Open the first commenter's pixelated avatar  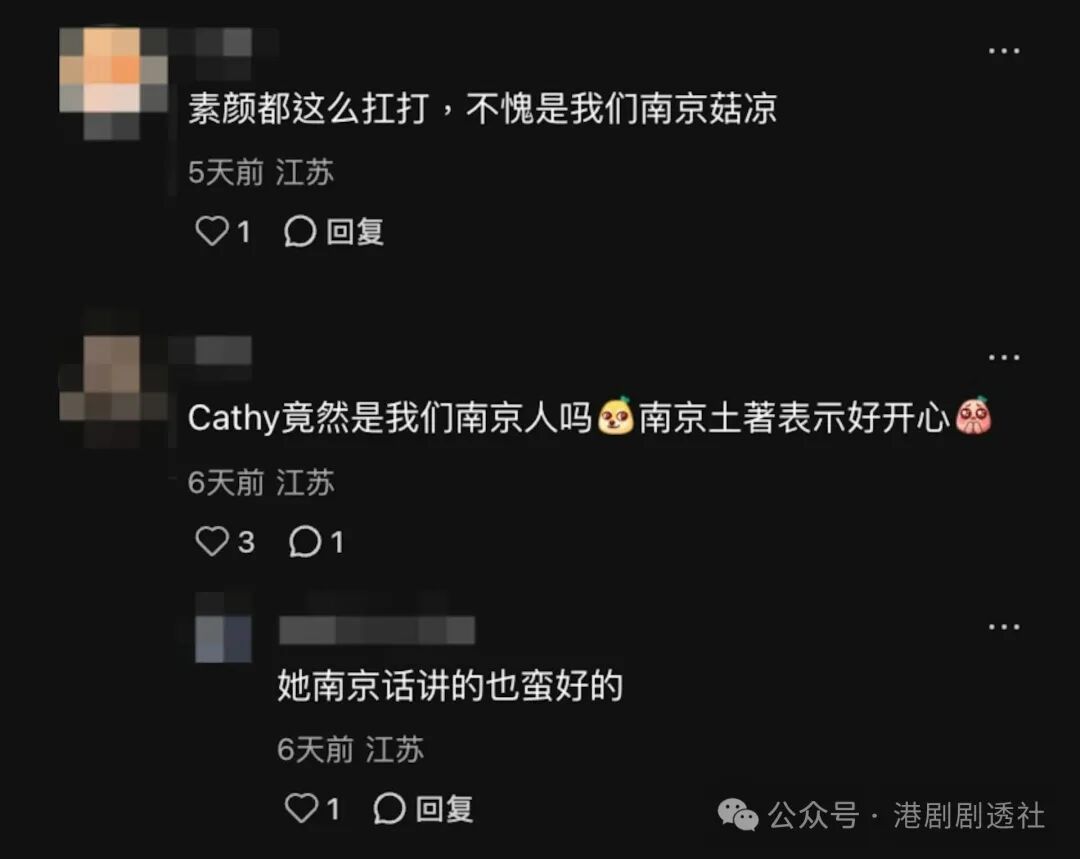(x=114, y=83)
